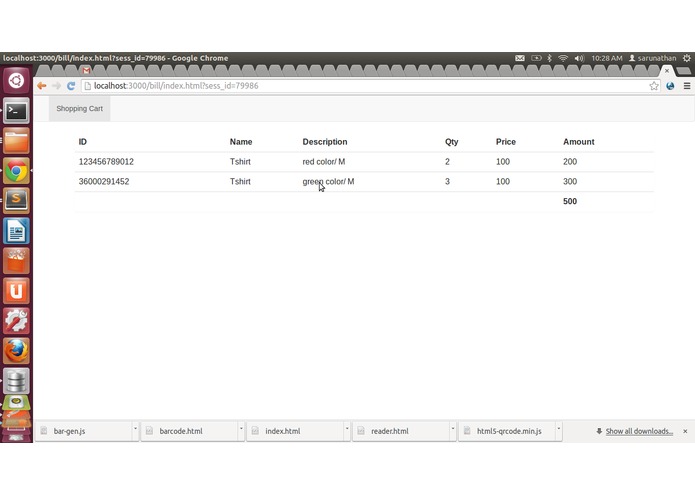Screen dimensions: 695x494
Task: Click the Qty column header
Action: 452,142
